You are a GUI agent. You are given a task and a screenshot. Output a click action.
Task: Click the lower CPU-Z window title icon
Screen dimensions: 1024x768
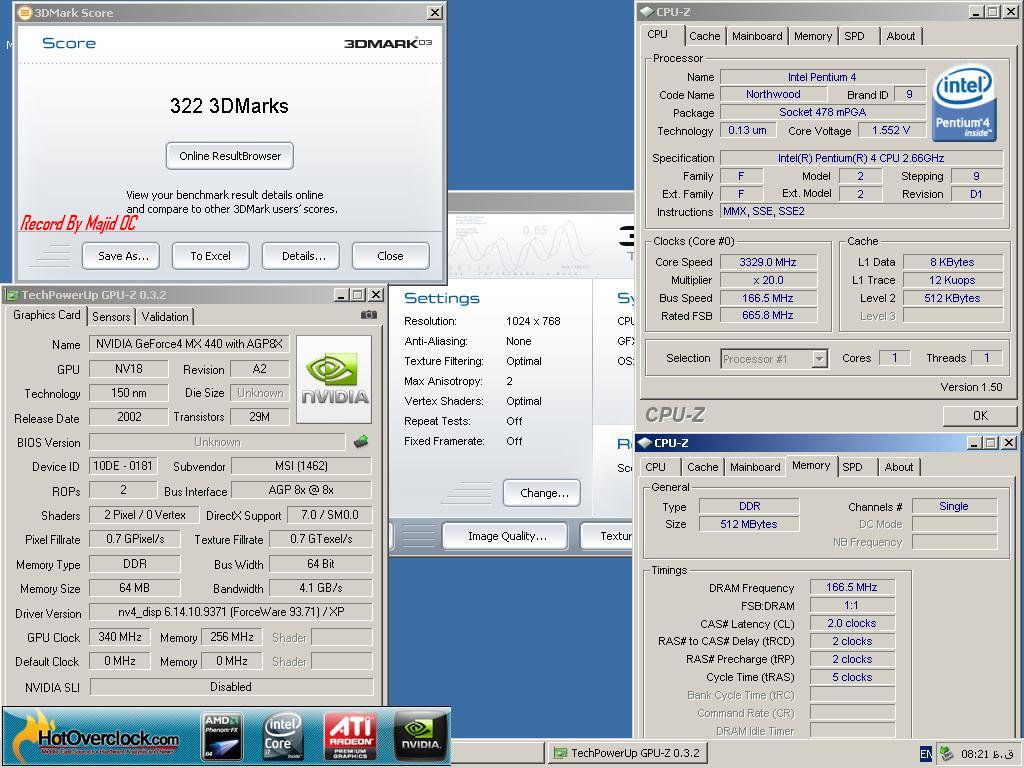tap(645, 443)
